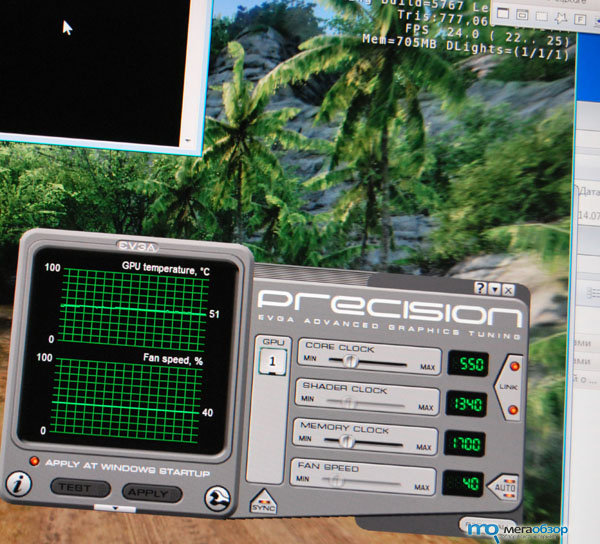Click the dotted rectangle region icon in capture toolbar
This screenshot has height=544, width=600.
pyautogui.click(x=541, y=16)
